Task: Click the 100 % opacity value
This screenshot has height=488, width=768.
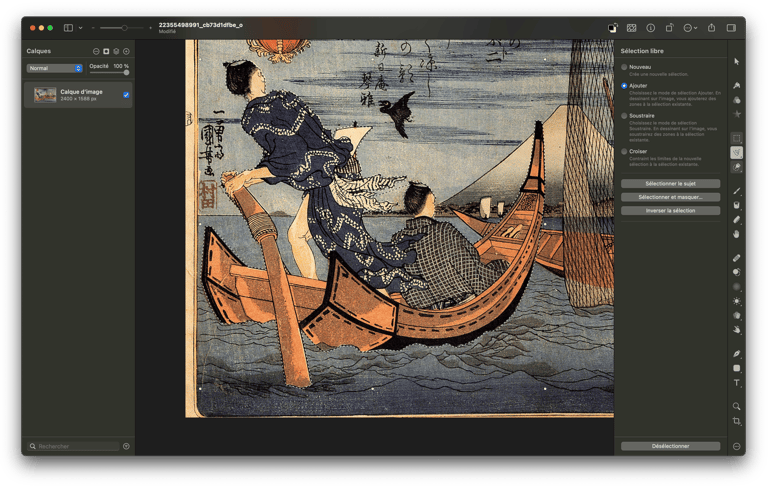Action: (x=121, y=66)
